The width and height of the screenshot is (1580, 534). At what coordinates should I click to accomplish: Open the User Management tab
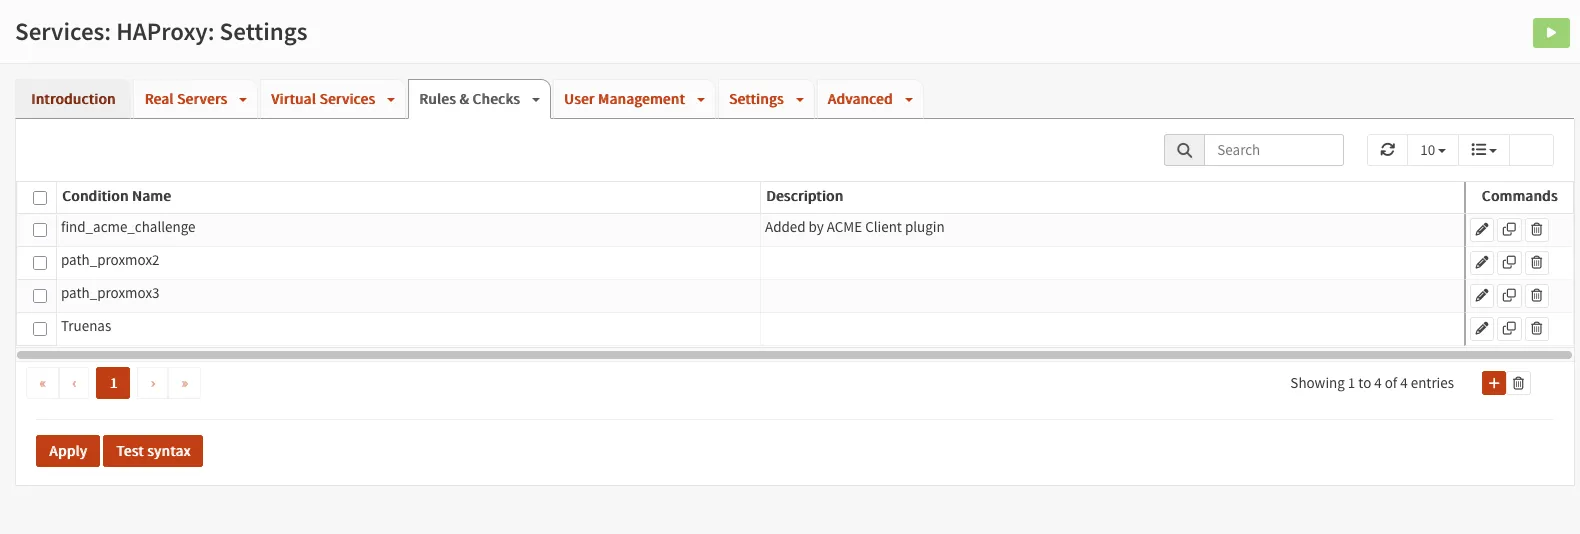click(x=624, y=99)
